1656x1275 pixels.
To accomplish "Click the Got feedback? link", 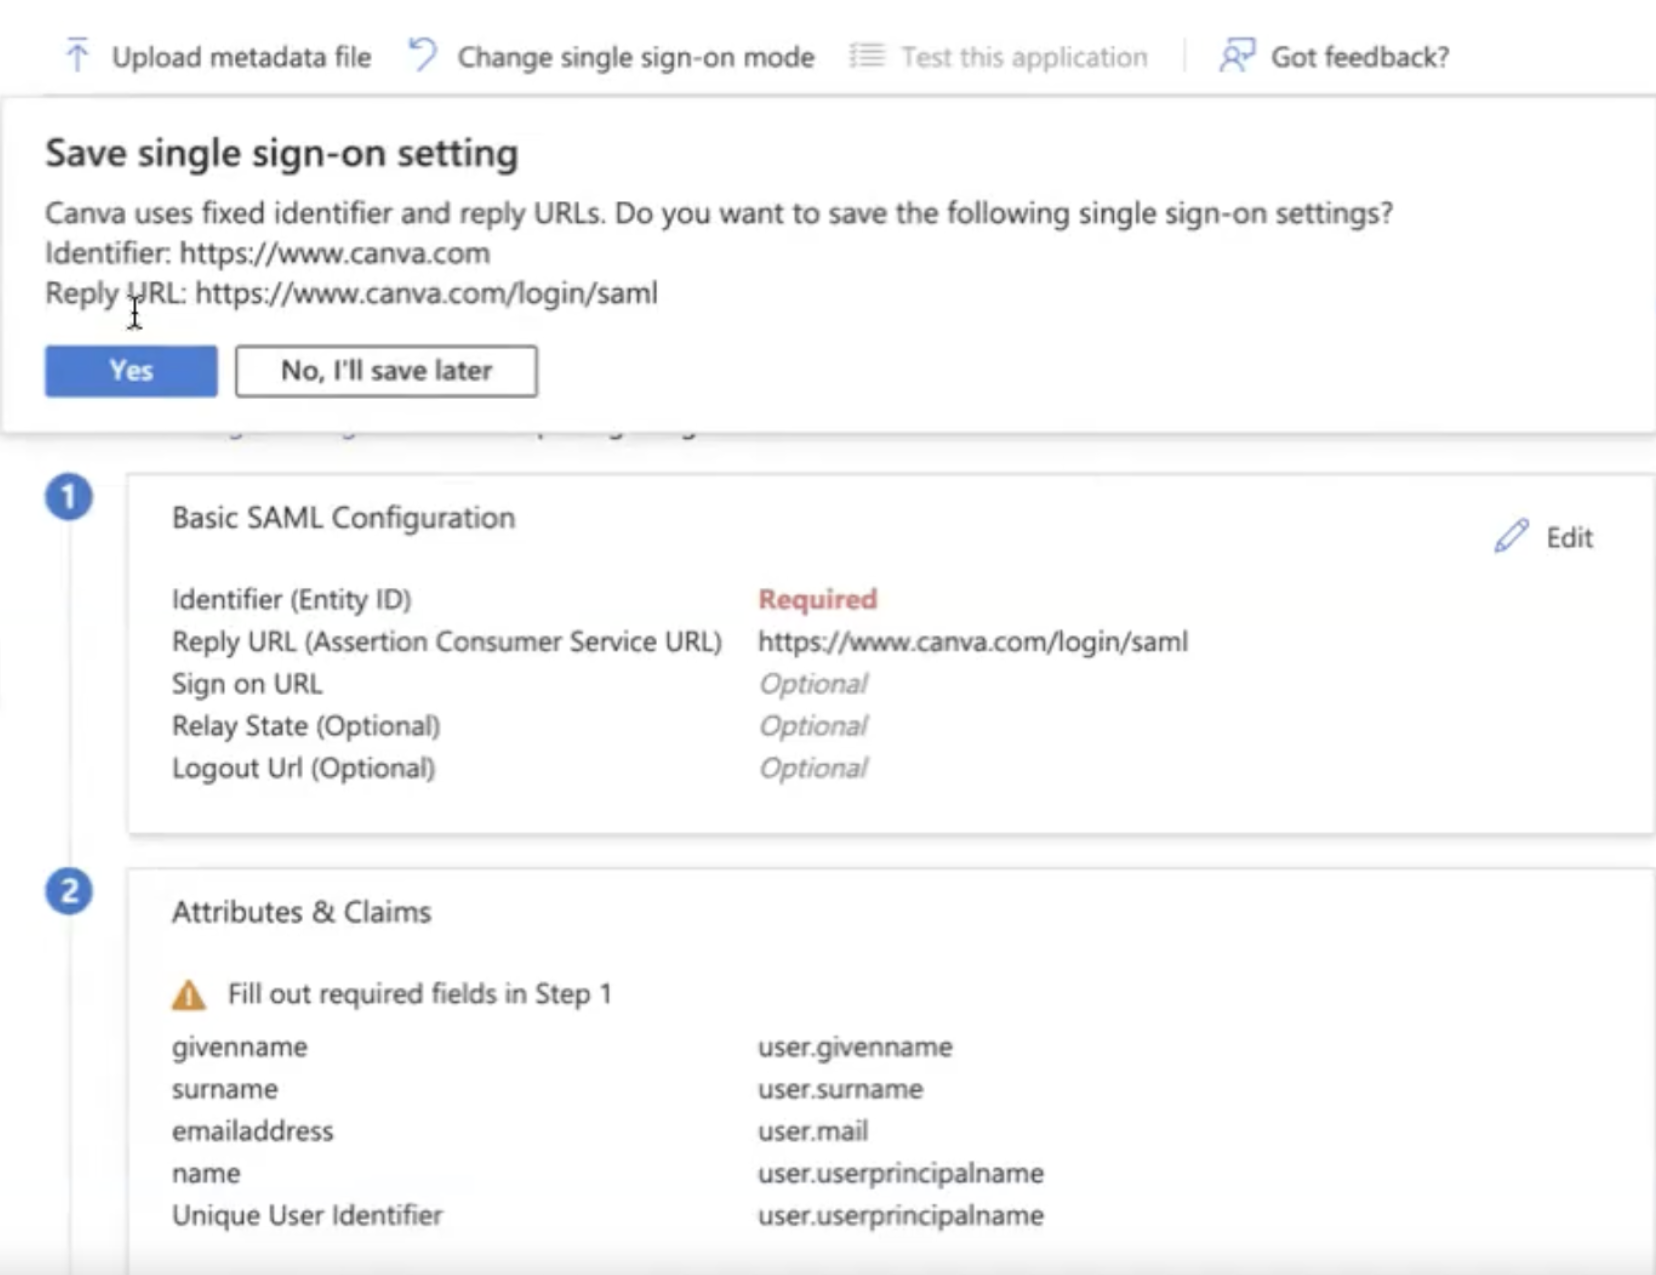I will coord(1359,57).
